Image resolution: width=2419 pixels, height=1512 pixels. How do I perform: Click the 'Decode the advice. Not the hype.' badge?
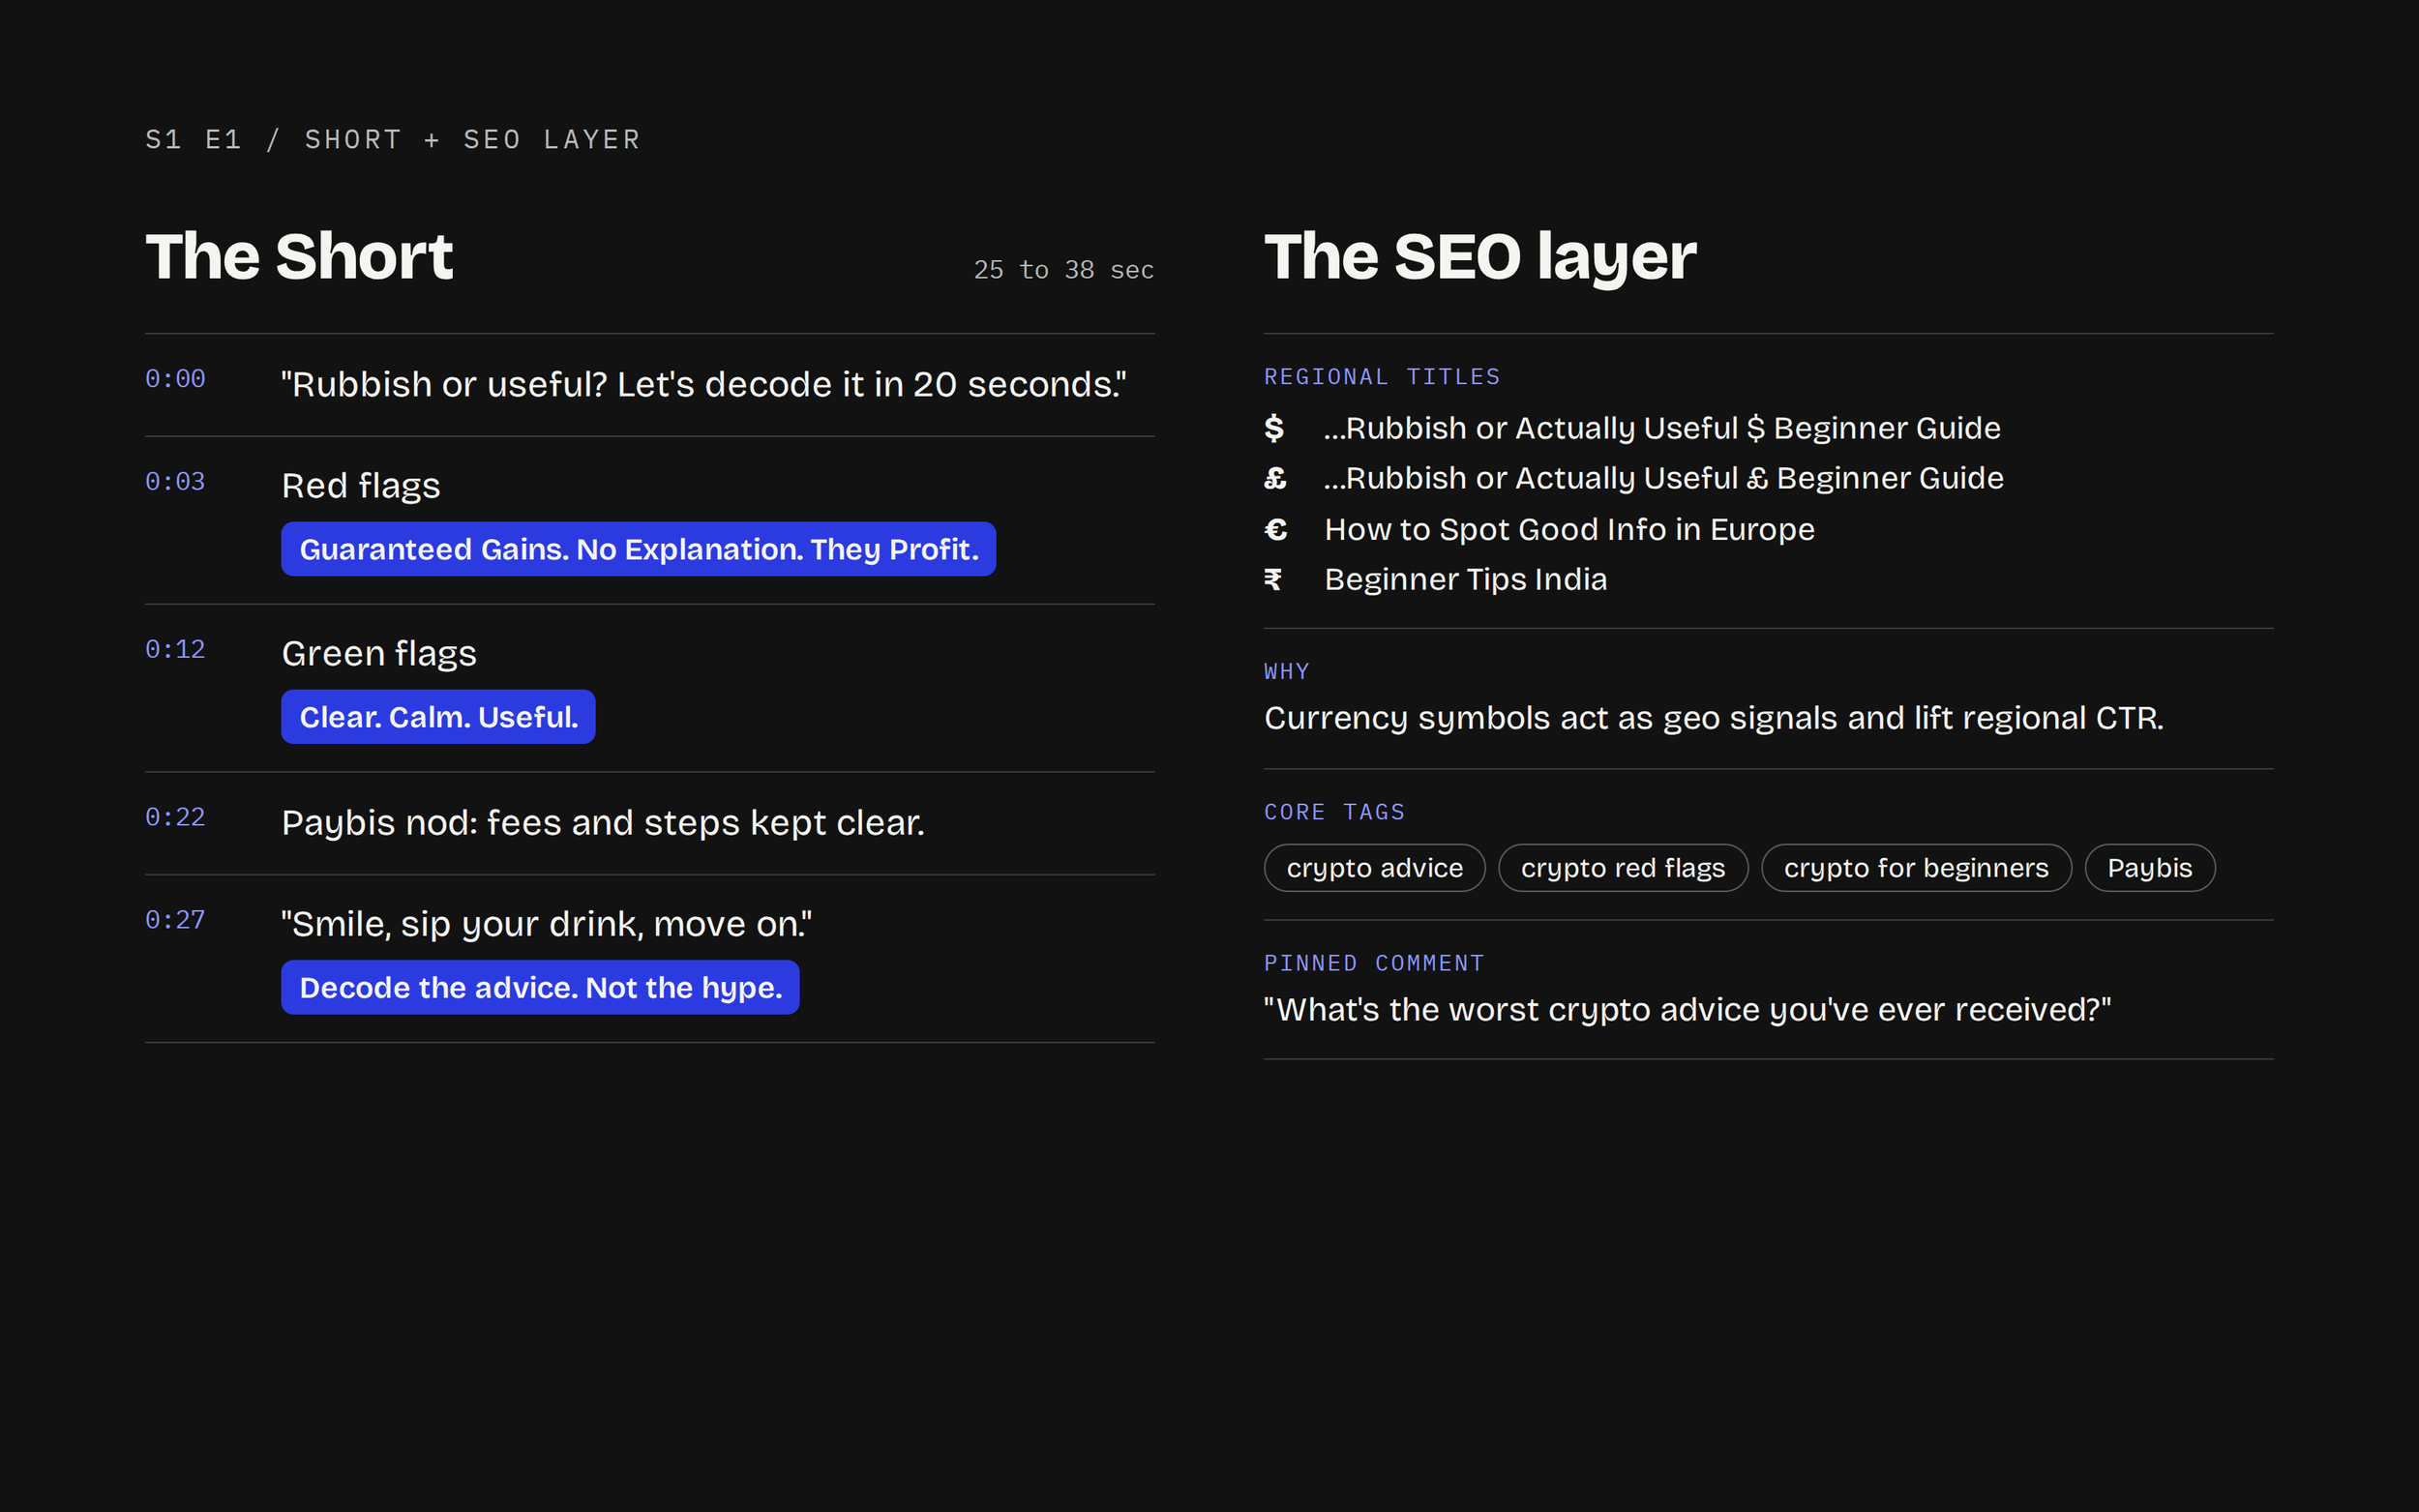(x=540, y=988)
